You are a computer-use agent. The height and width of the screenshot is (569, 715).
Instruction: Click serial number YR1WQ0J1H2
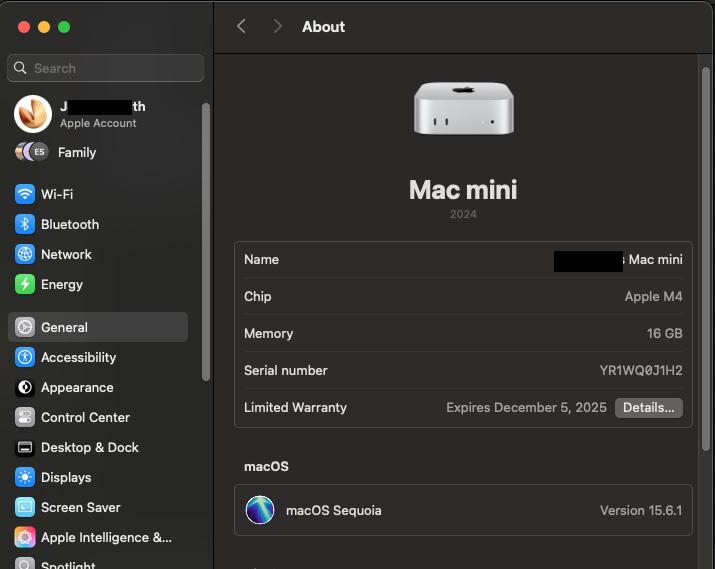[641, 371]
